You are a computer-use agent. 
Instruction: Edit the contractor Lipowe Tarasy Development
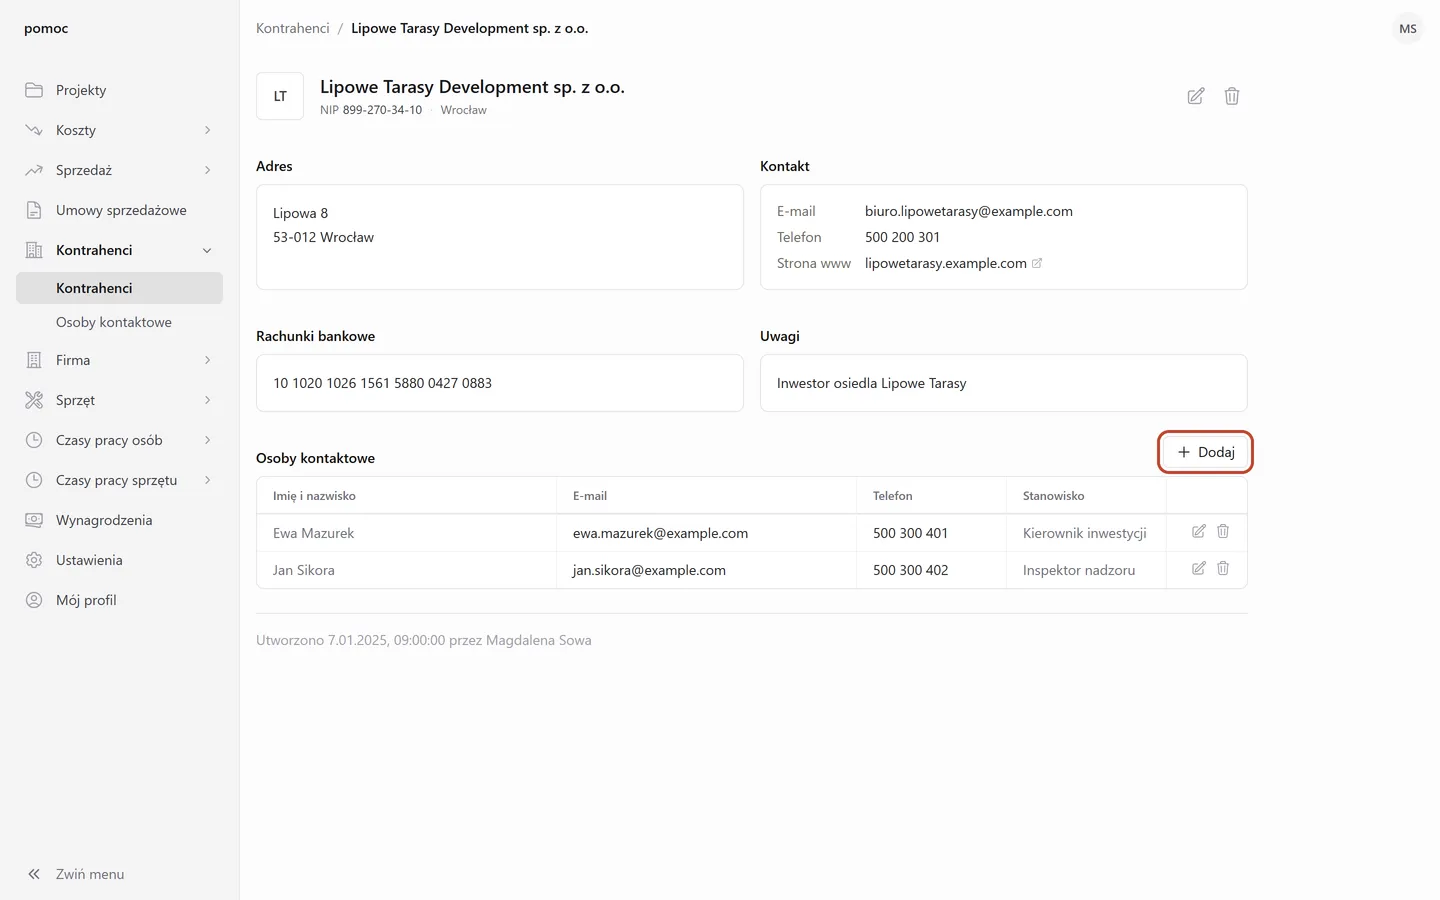pyautogui.click(x=1196, y=96)
